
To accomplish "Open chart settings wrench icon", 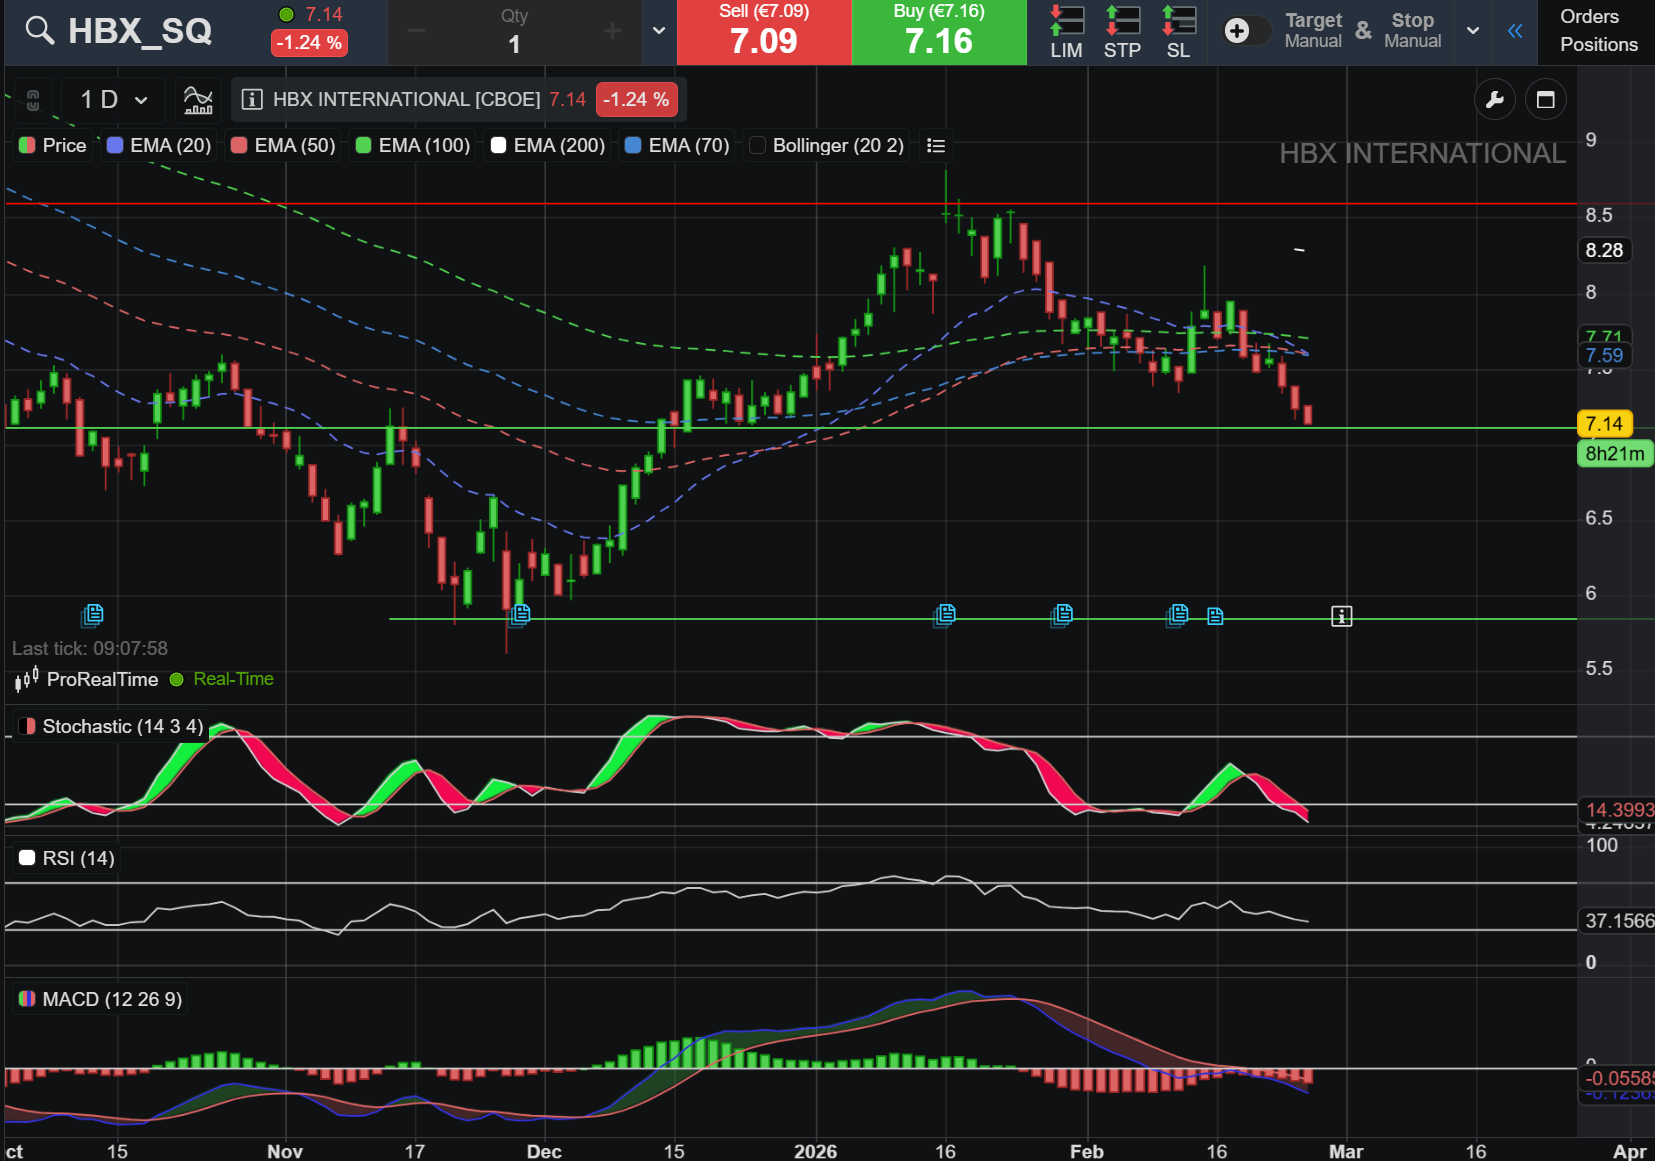I will 1494,99.
